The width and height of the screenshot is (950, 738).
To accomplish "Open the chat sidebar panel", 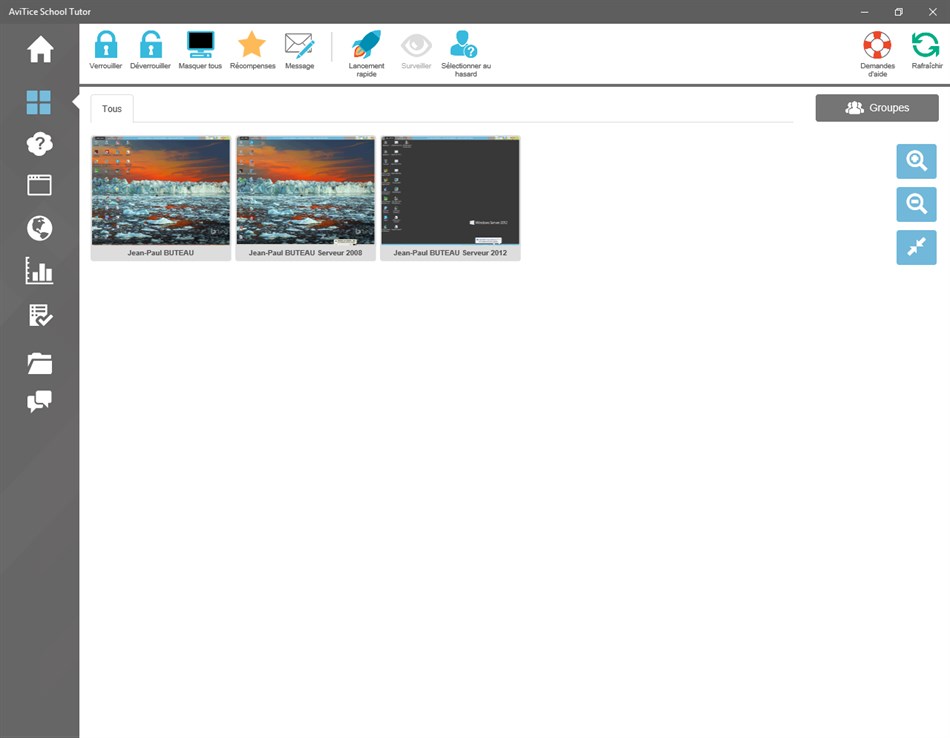I will point(39,401).
